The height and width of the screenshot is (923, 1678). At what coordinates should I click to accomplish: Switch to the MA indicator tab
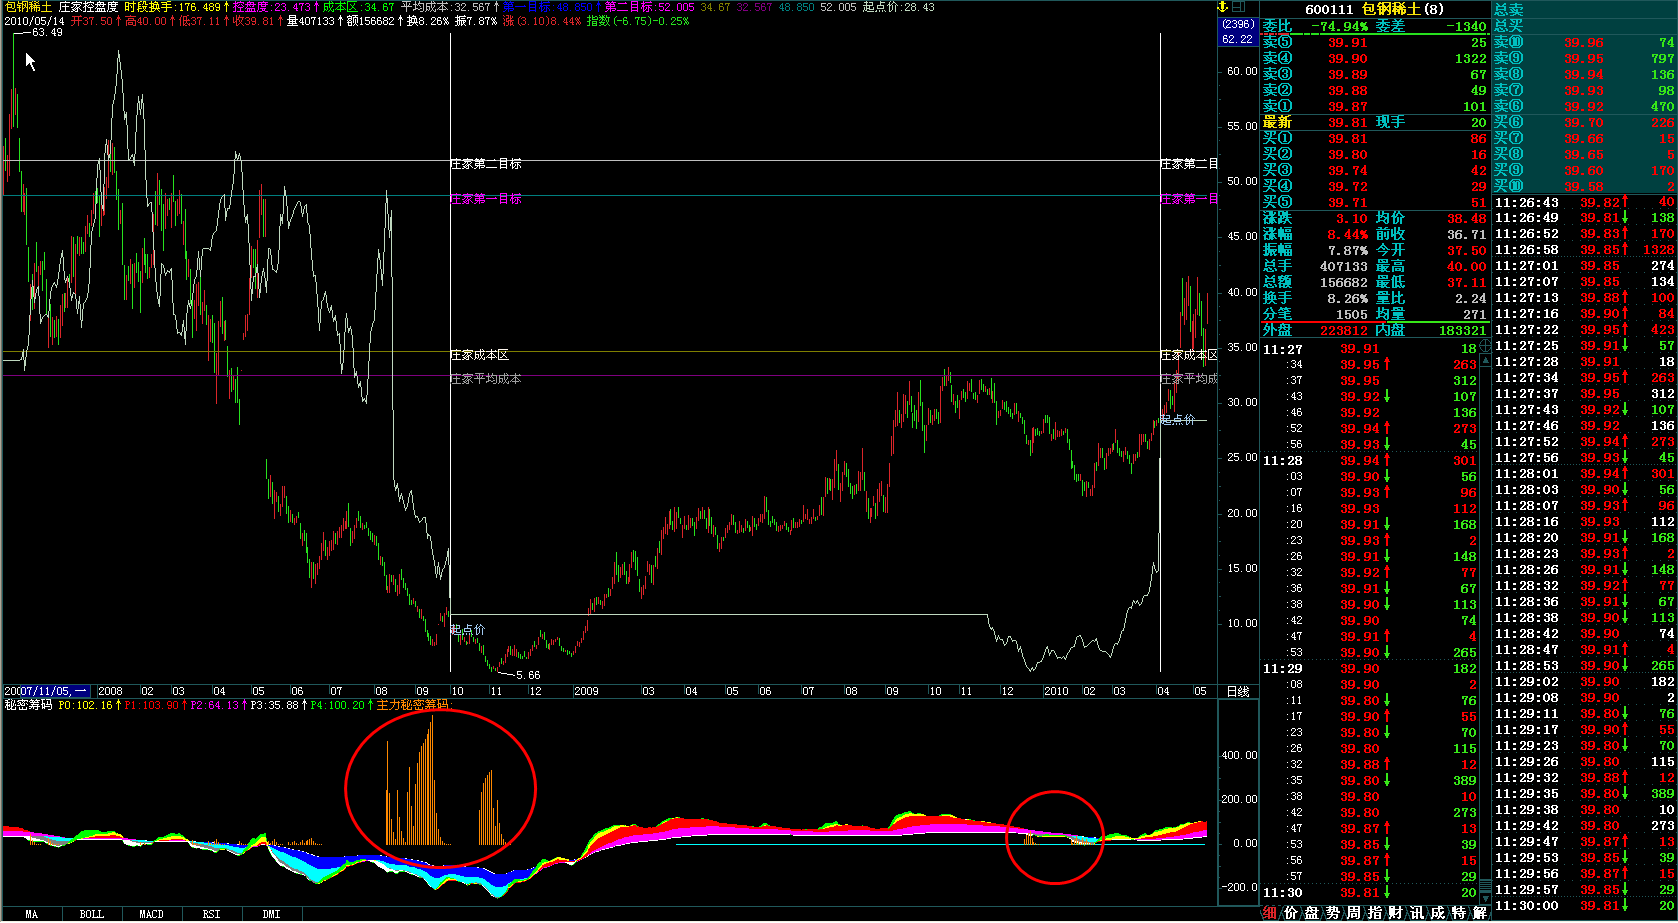click(32, 914)
